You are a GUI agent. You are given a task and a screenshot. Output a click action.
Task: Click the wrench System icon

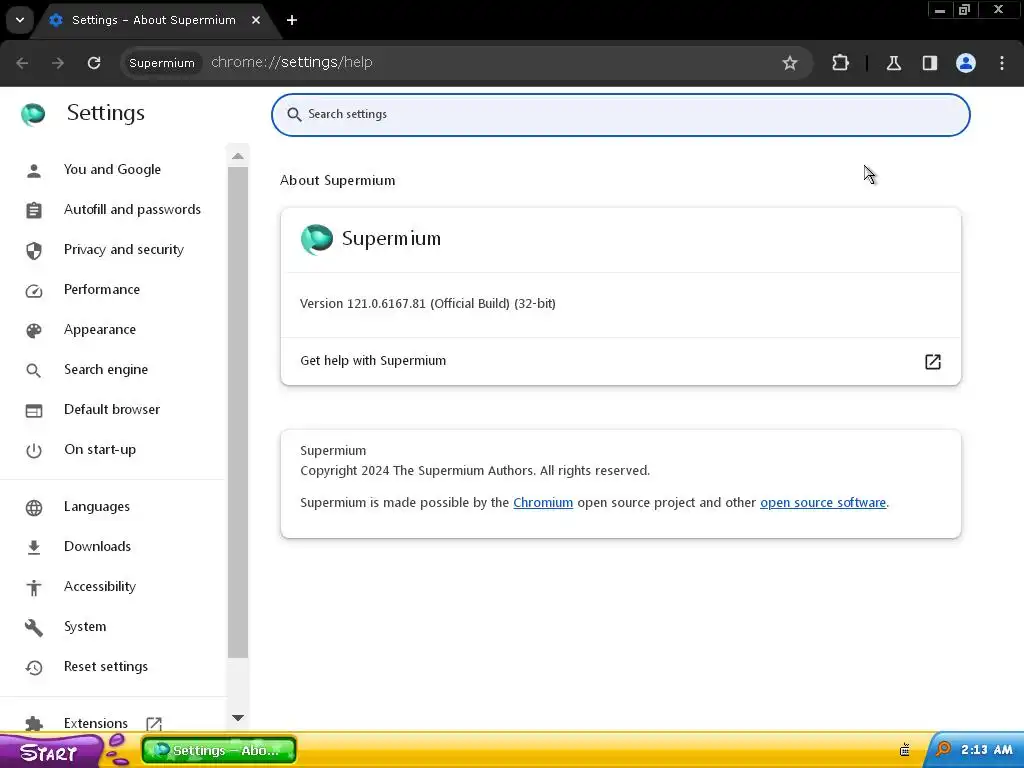pyautogui.click(x=34, y=628)
